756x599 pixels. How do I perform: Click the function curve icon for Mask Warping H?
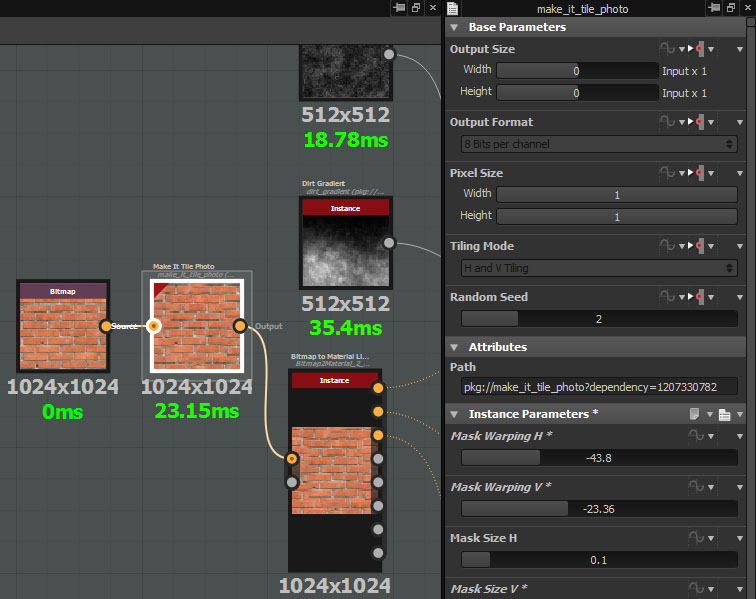pos(696,436)
